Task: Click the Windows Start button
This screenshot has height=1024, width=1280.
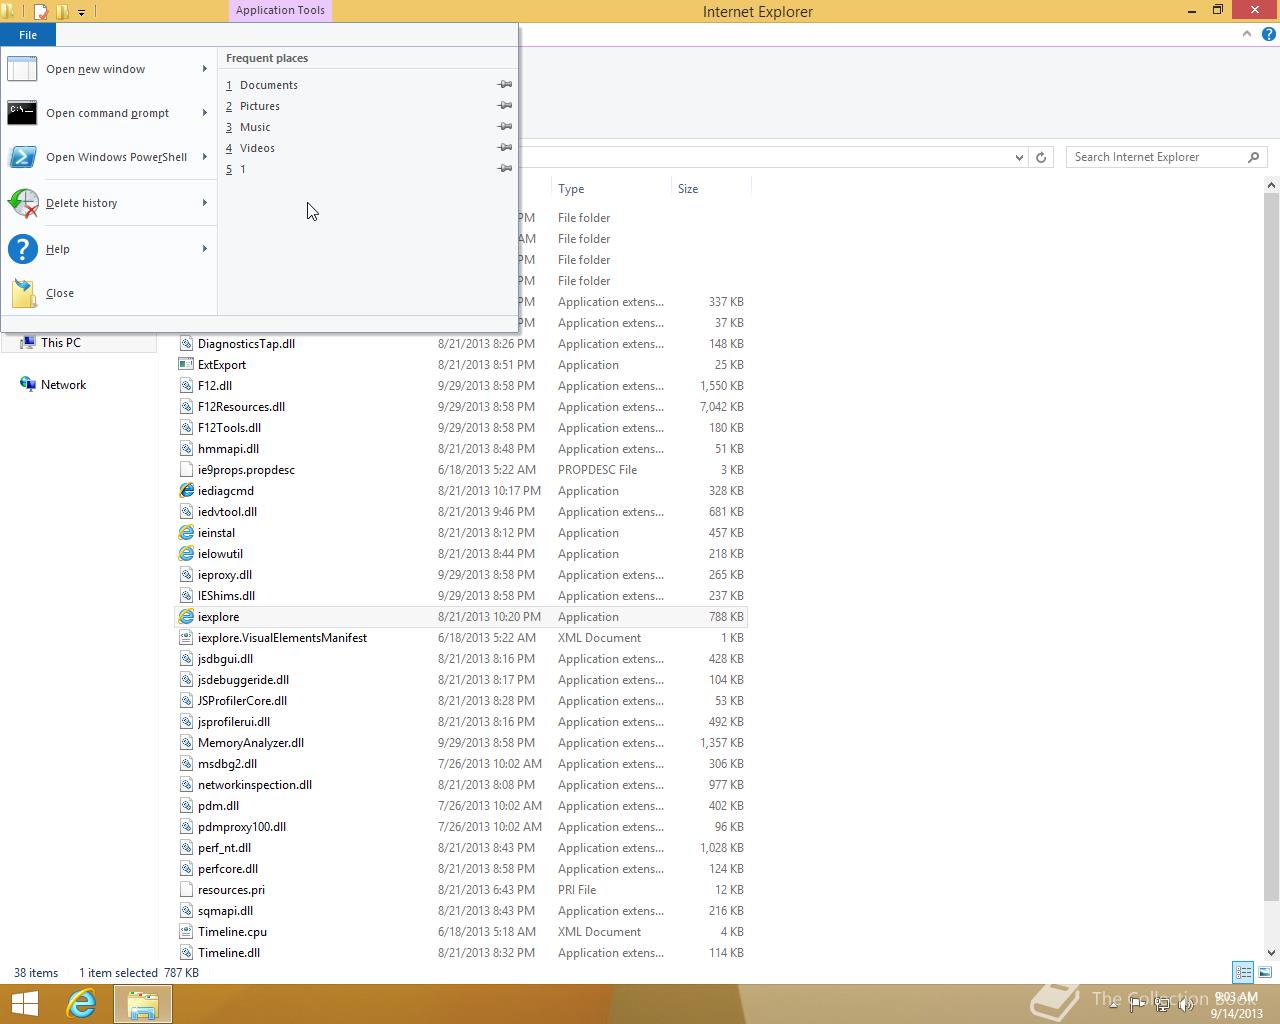Action: (x=25, y=1004)
